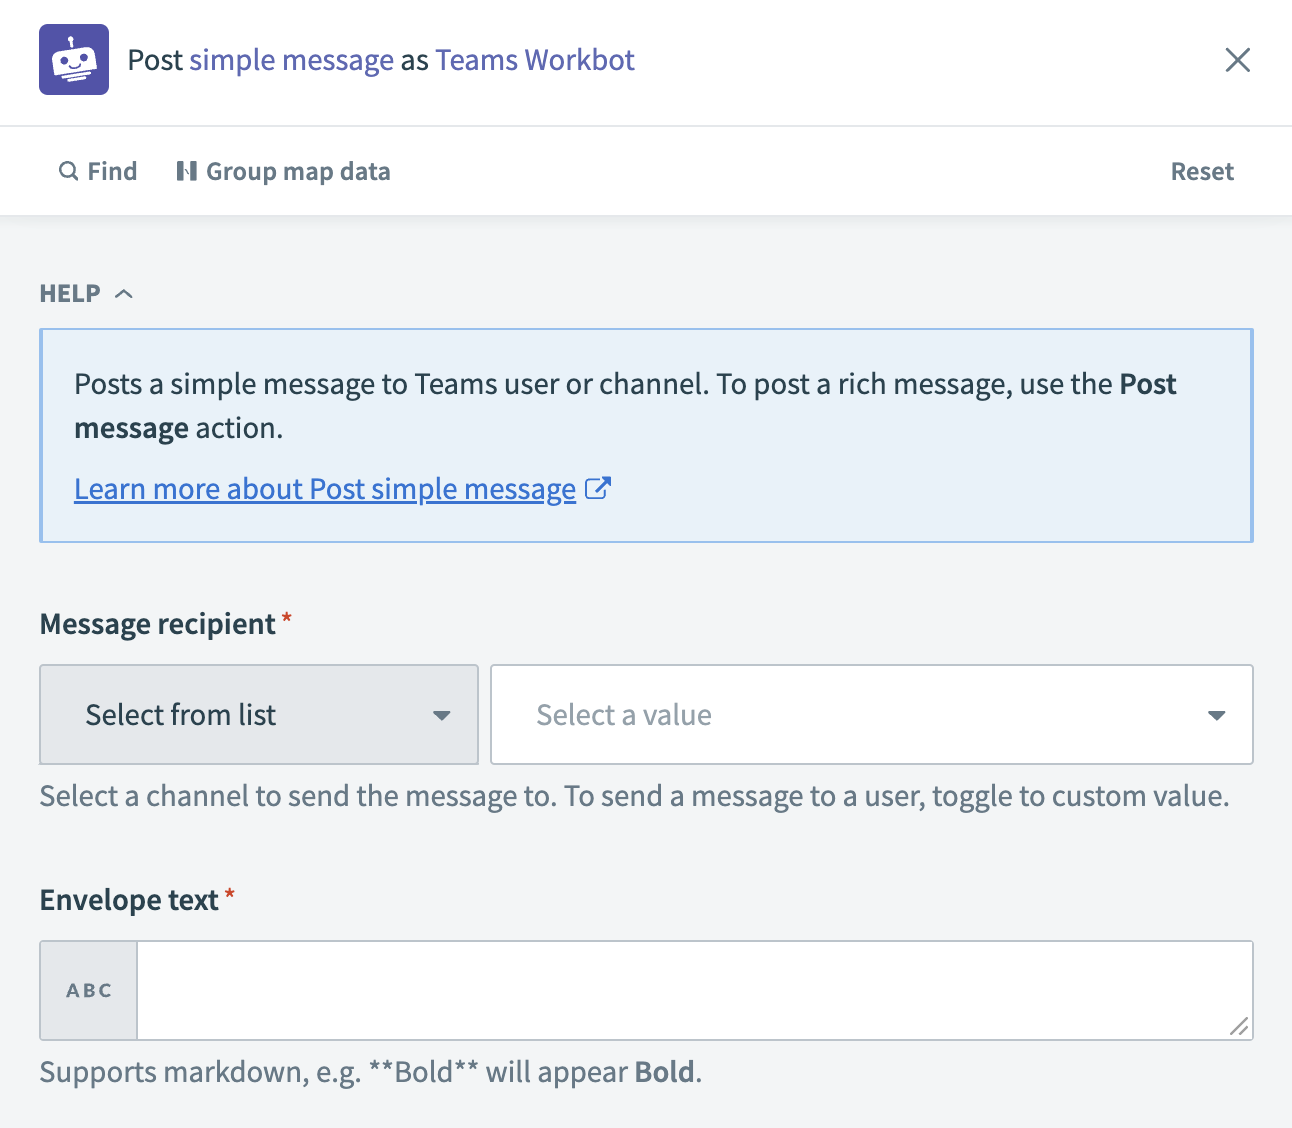Click the Group map data label
The height and width of the screenshot is (1128, 1292).
pos(298,171)
